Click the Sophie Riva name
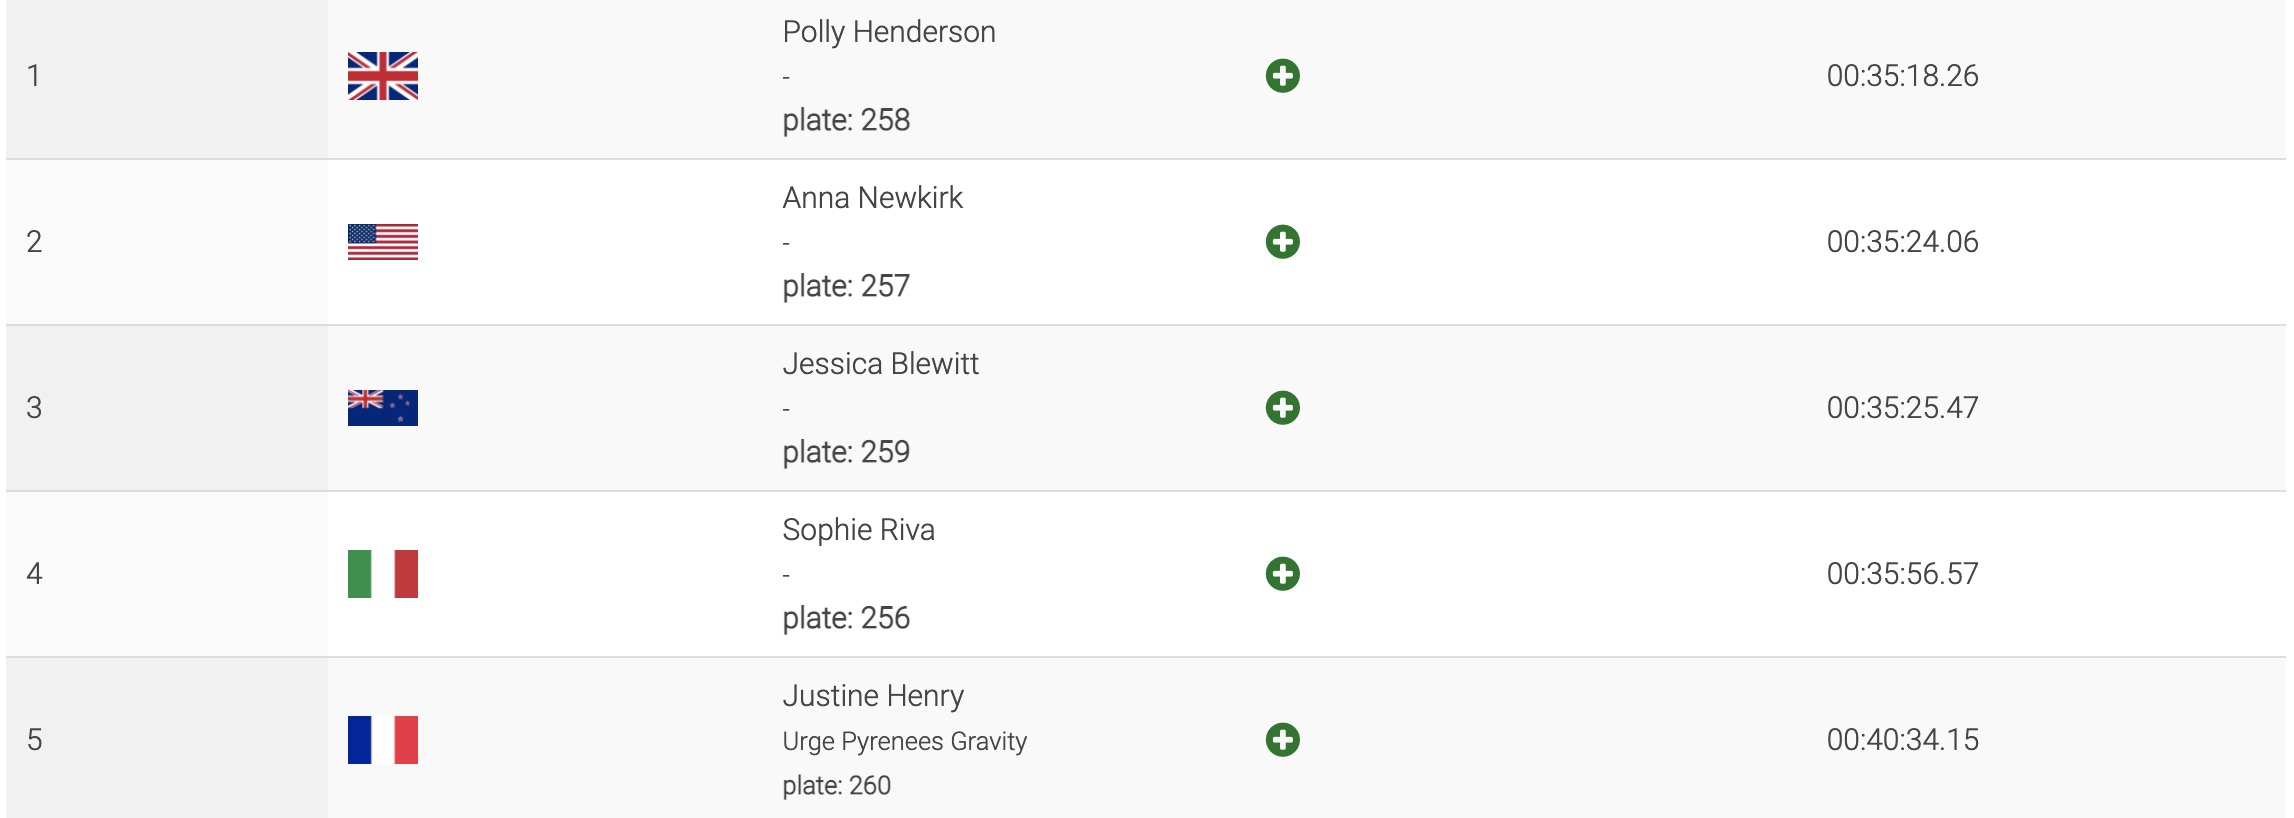The width and height of the screenshot is (2294, 818). [858, 530]
